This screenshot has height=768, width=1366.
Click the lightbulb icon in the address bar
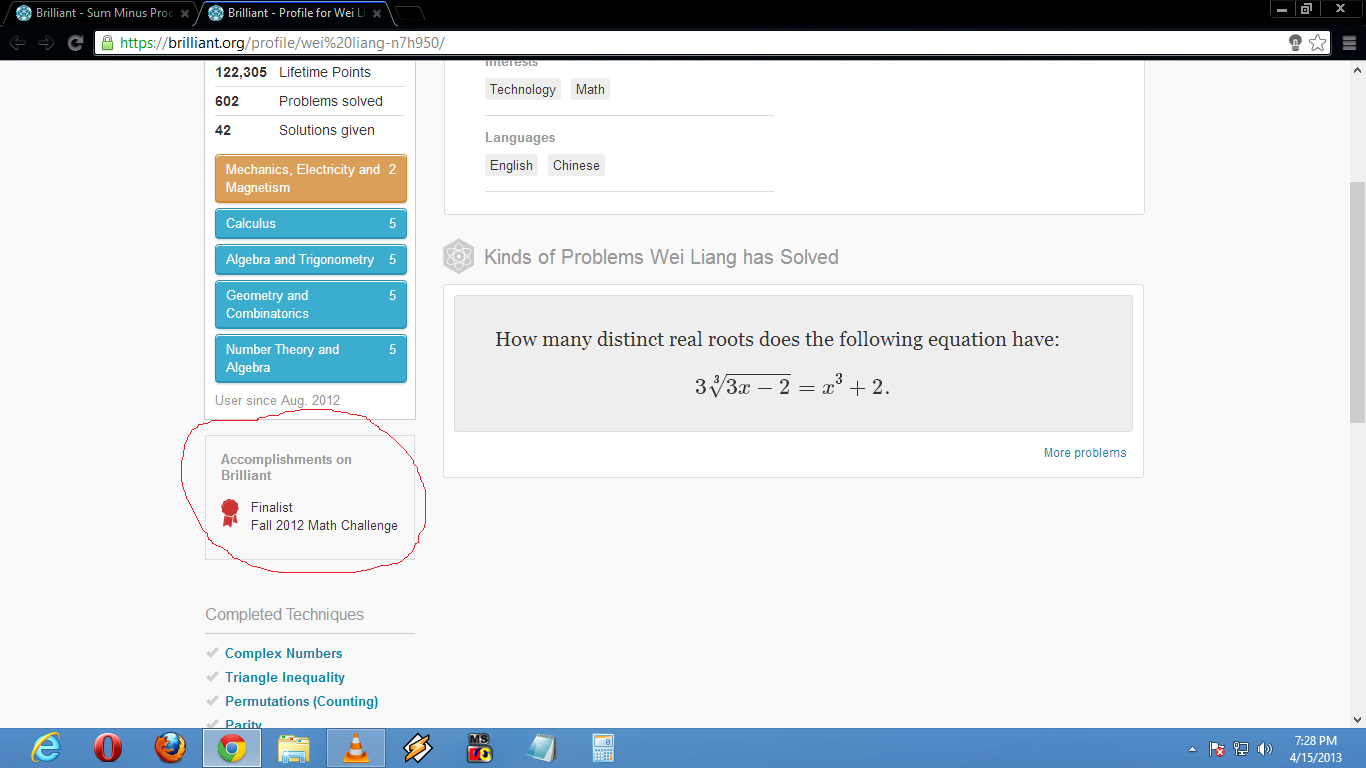tap(1295, 43)
